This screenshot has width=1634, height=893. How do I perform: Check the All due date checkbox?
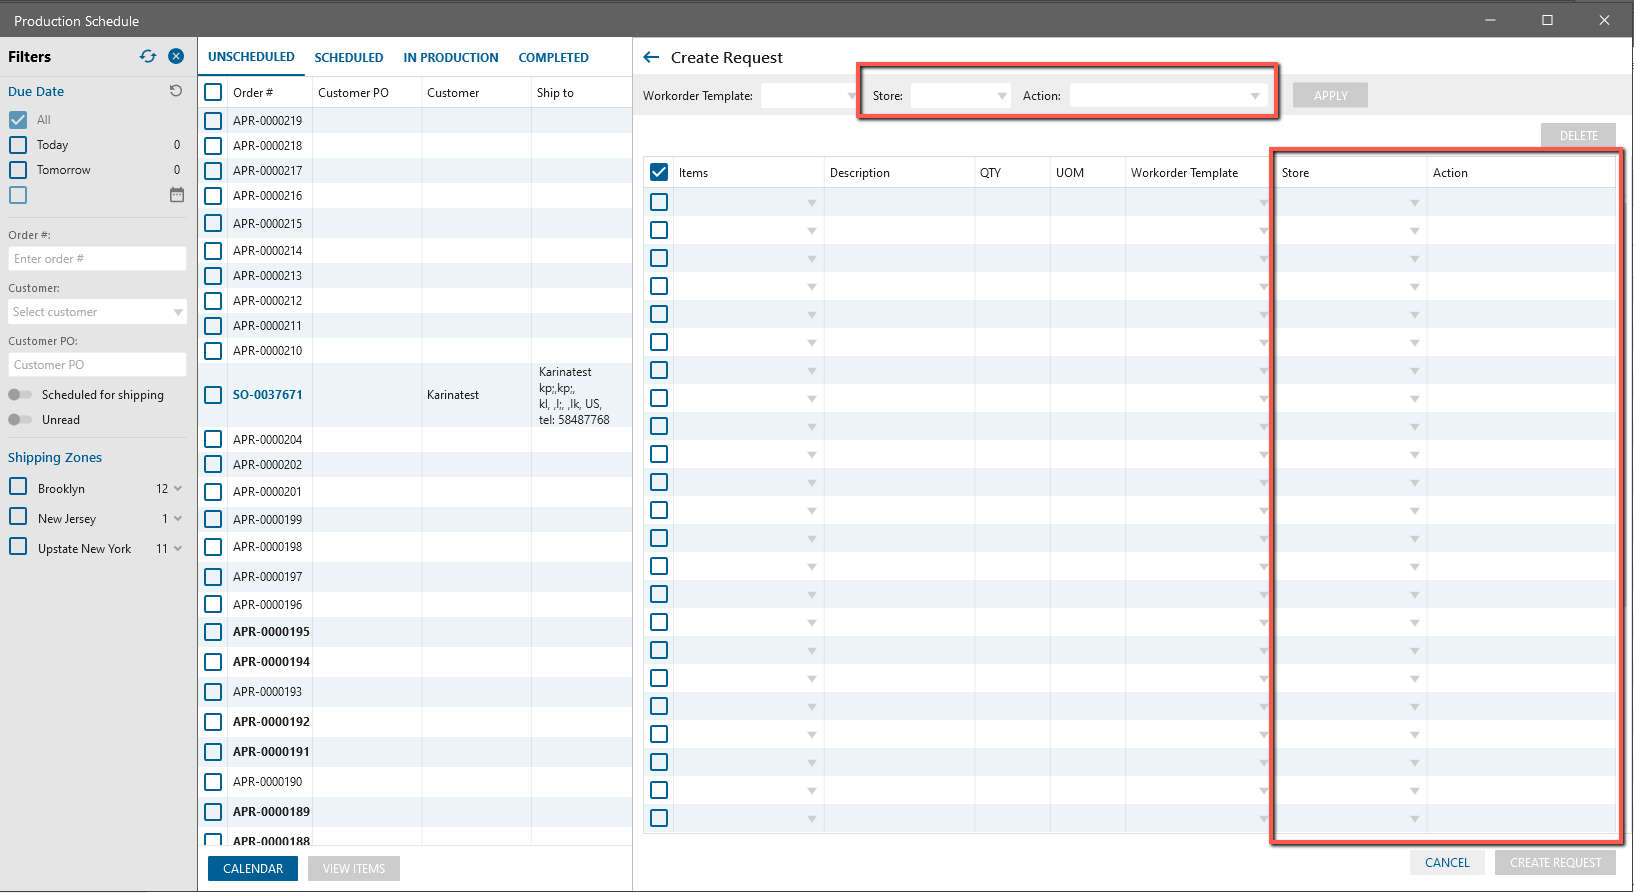coord(18,120)
